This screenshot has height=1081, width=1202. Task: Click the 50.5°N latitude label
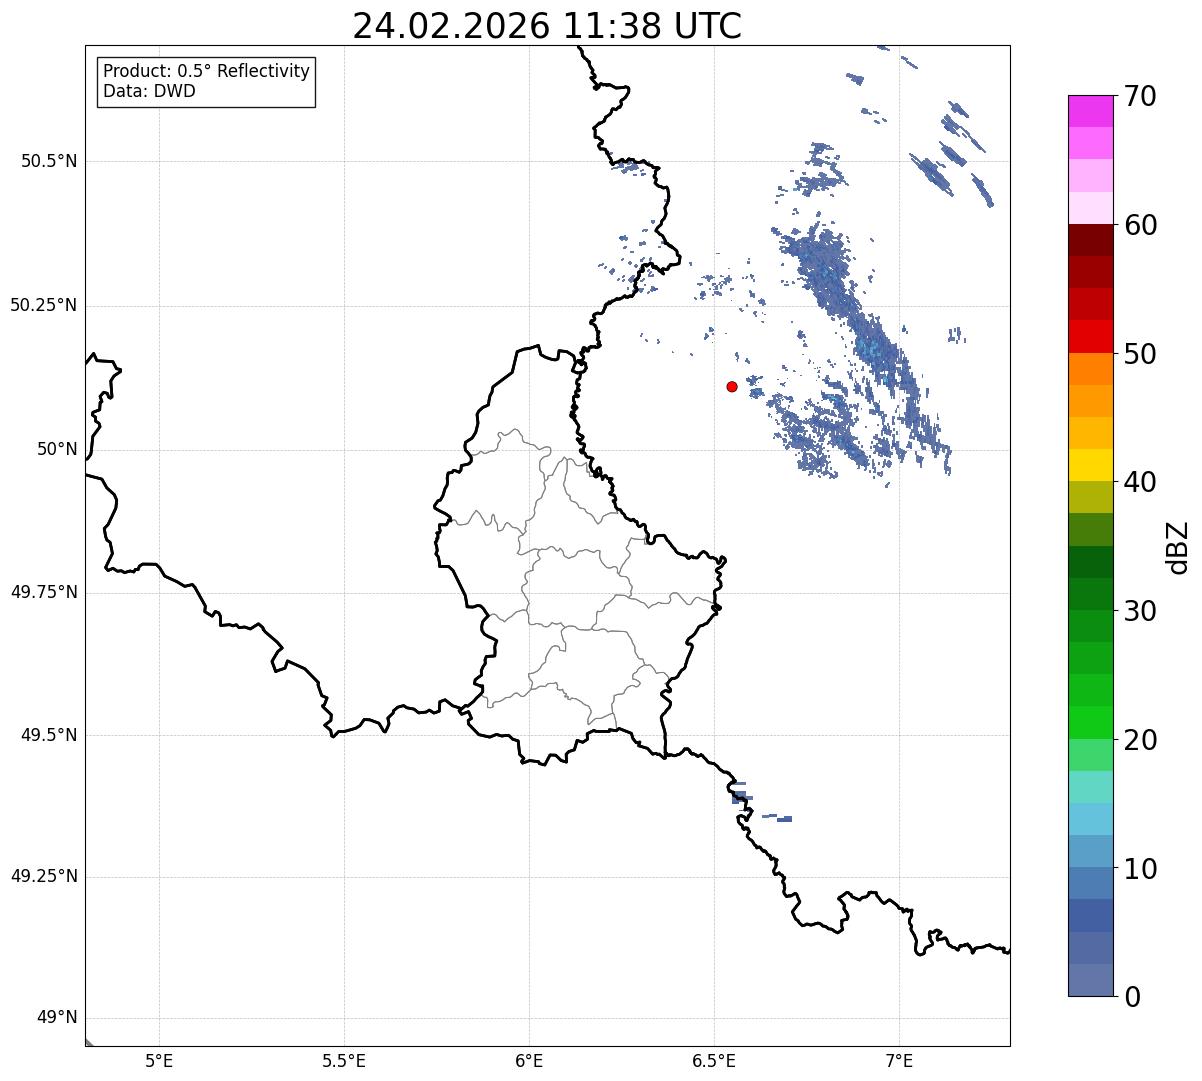(49, 161)
